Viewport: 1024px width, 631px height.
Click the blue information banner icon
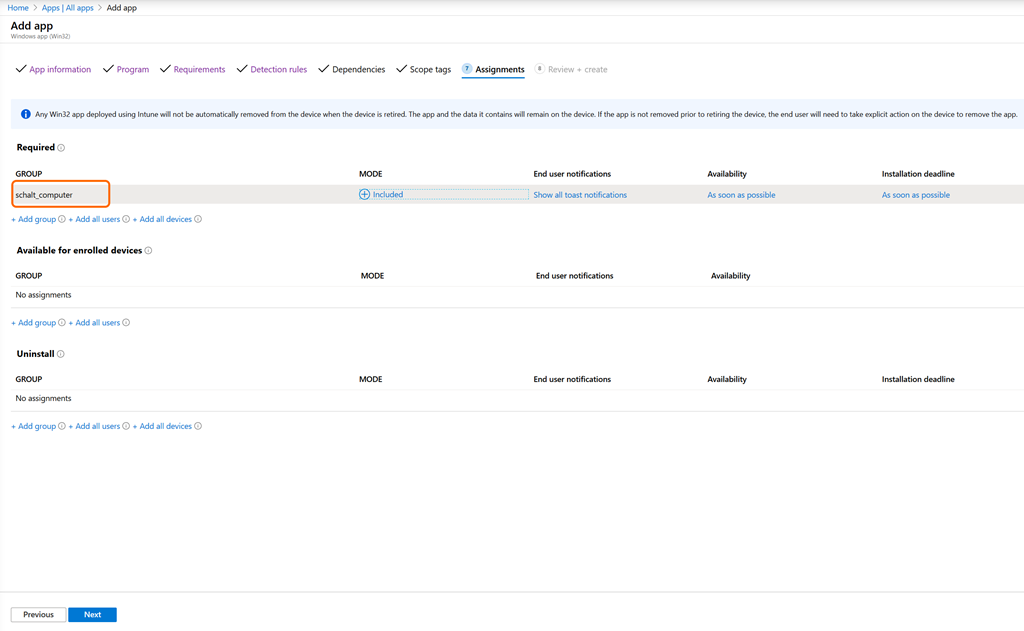[x=25, y=115]
